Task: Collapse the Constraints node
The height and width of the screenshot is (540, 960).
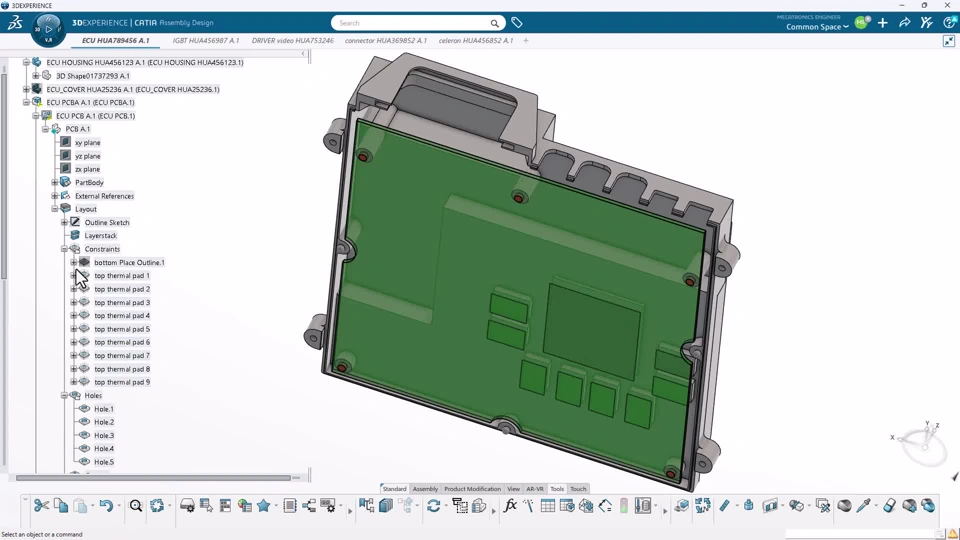Action: pyautogui.click(x=64, y=249)
